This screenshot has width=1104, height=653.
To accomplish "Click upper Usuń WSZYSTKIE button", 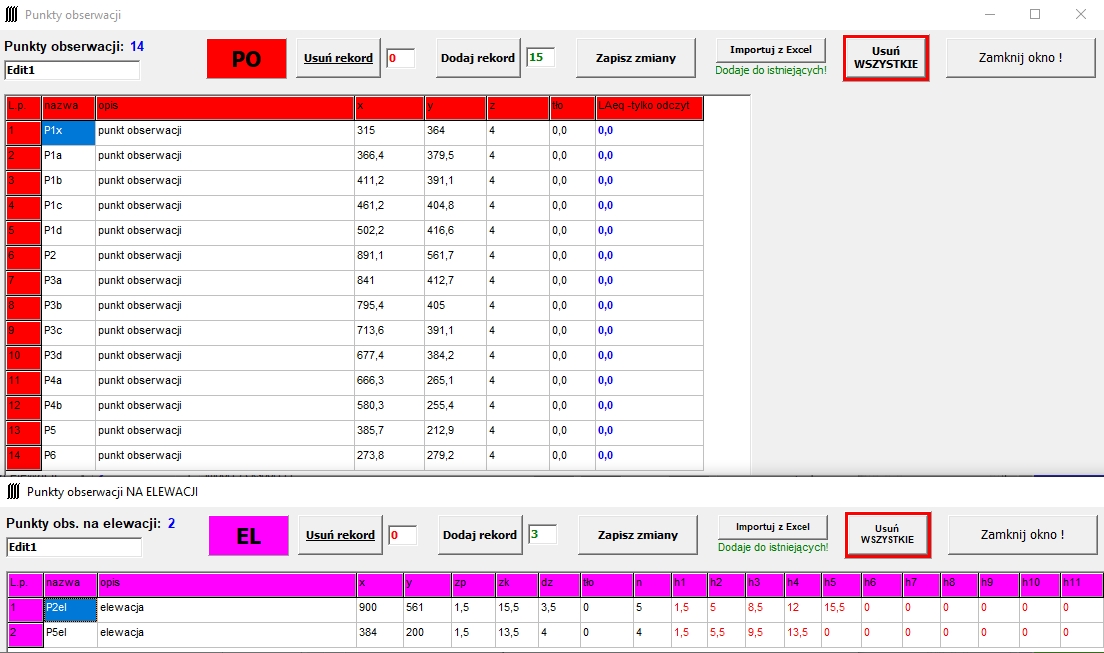I will 886,58.
